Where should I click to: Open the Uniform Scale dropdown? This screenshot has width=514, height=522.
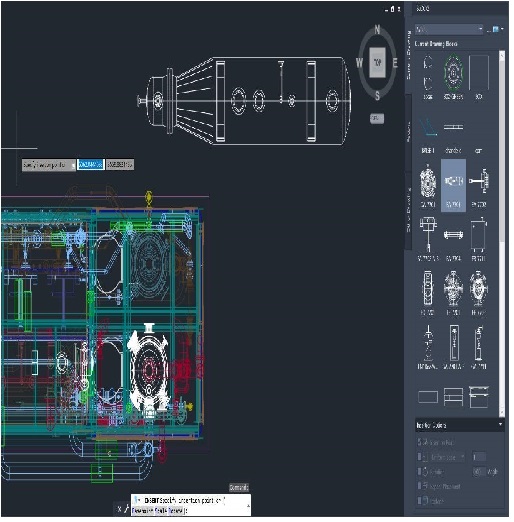[x=446, y=457]
